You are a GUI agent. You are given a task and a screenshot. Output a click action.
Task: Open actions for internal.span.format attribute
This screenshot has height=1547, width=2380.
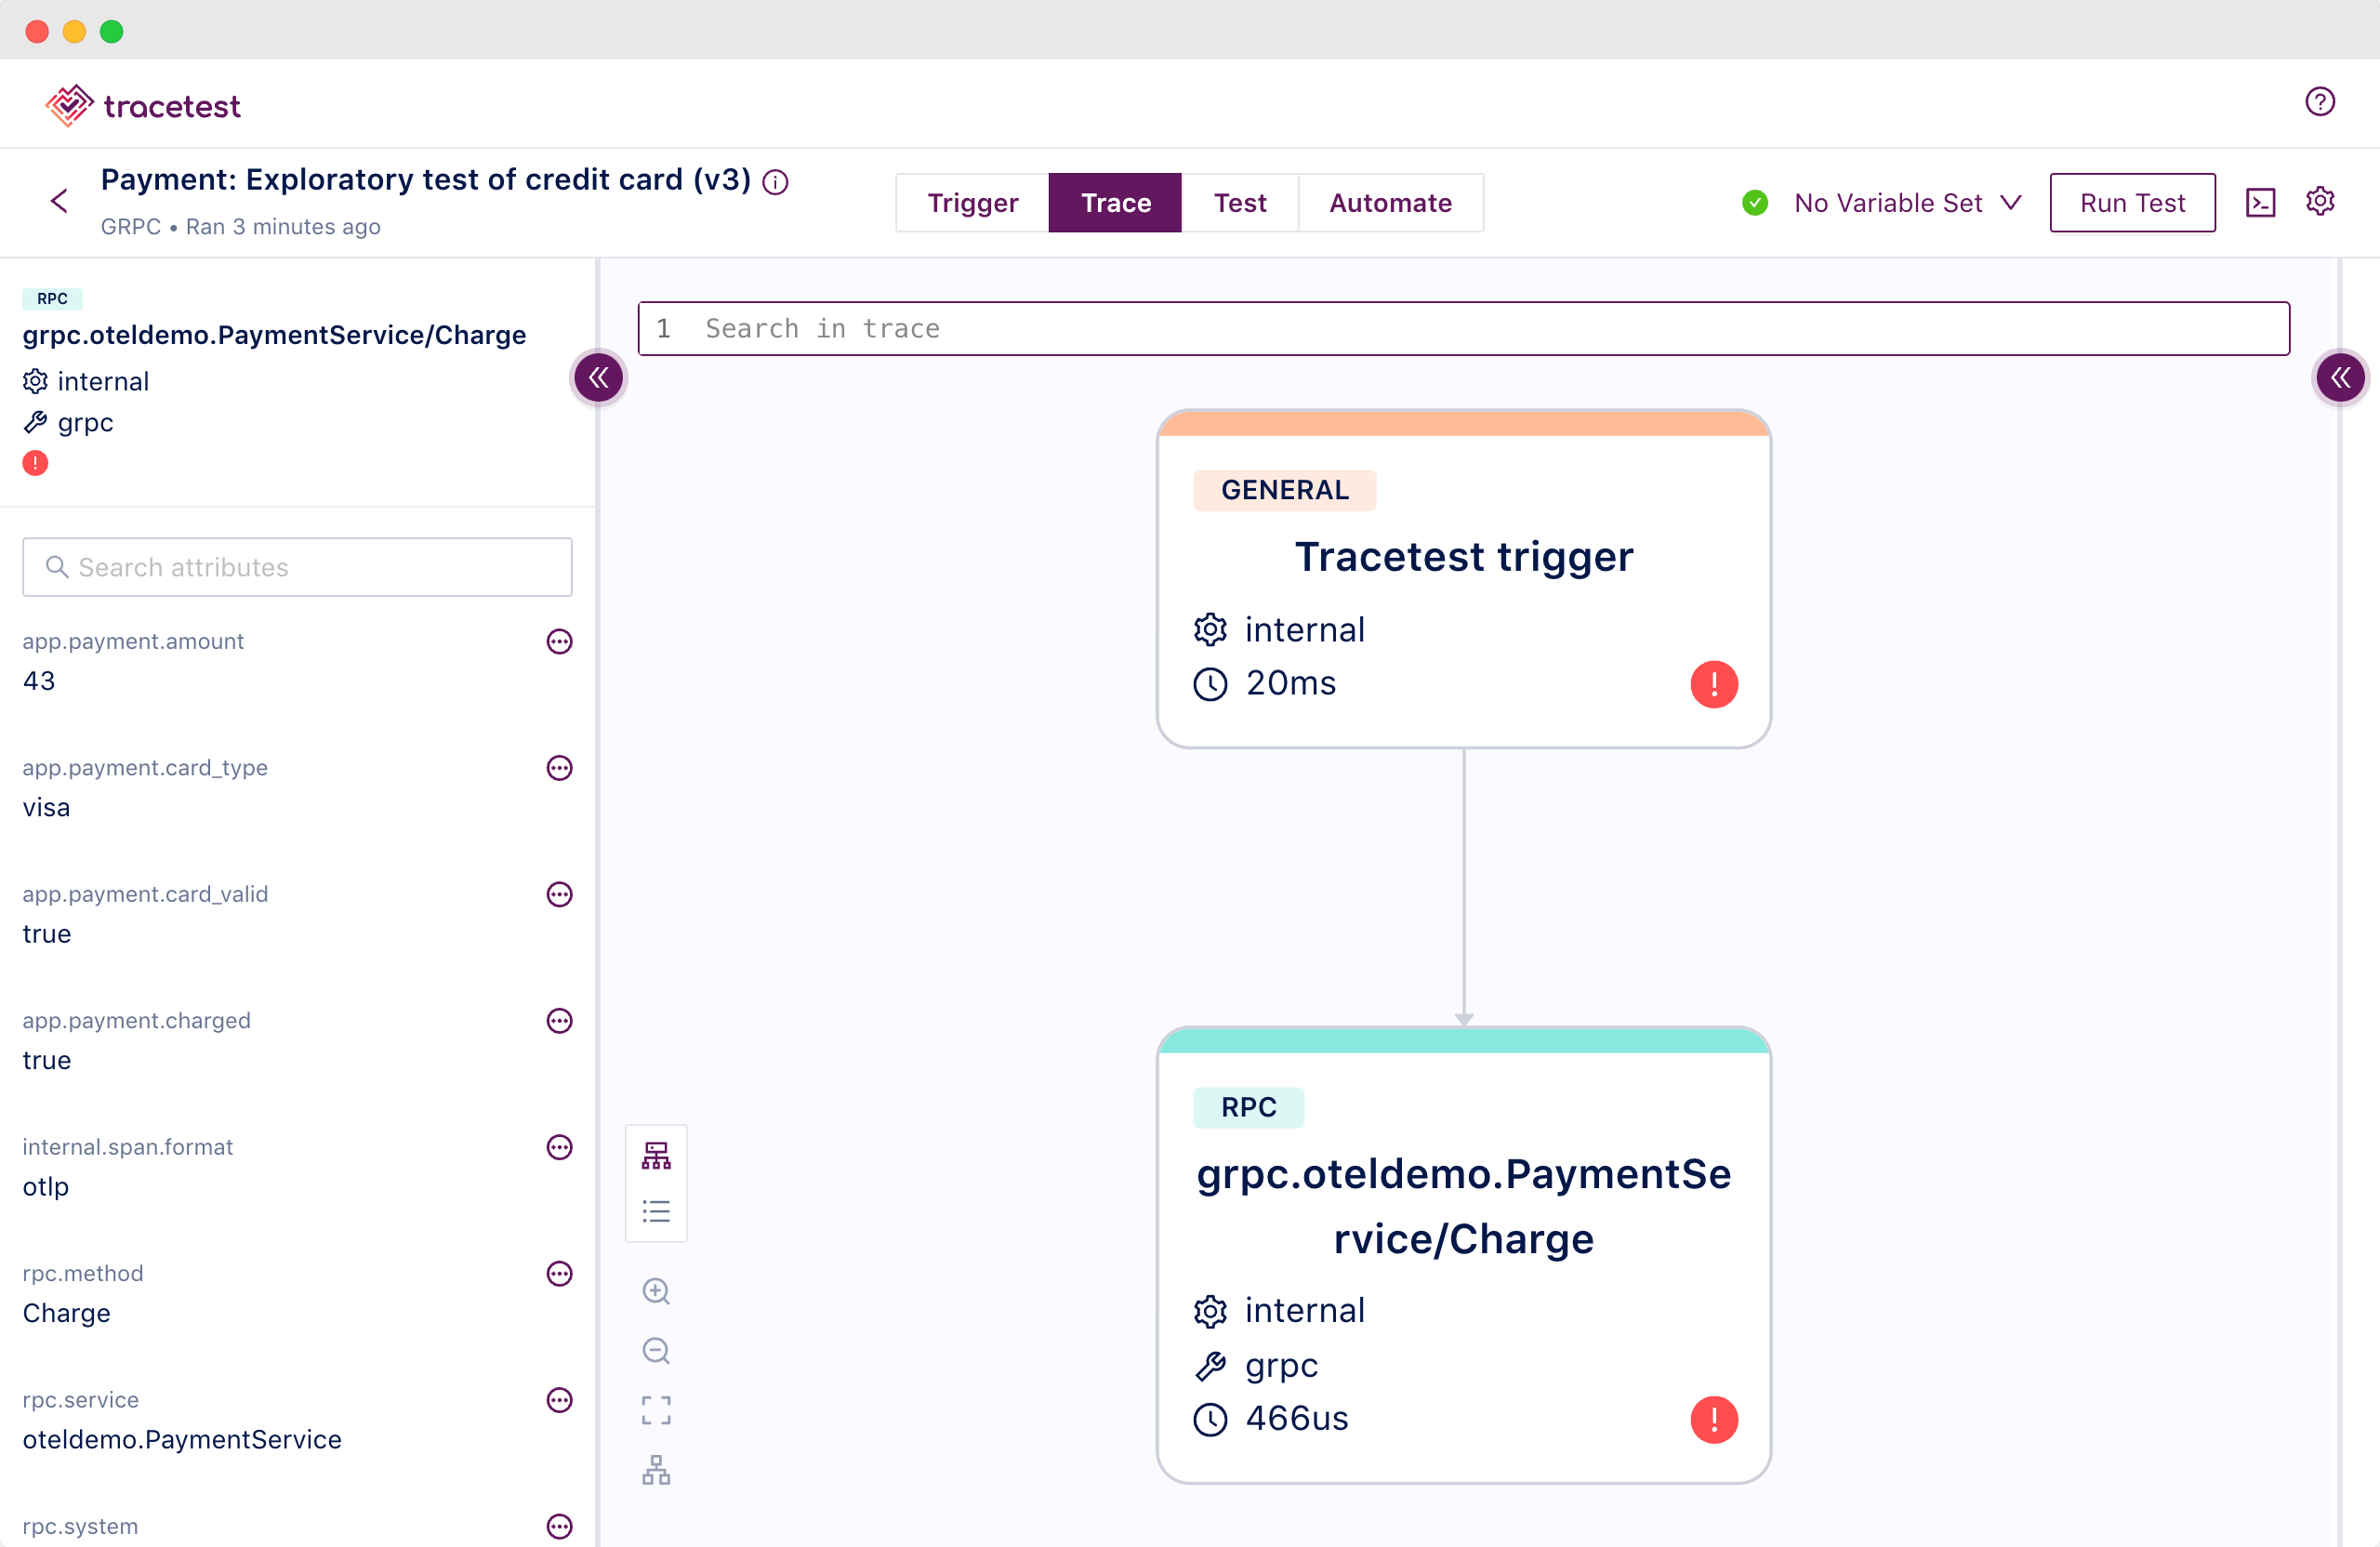tap(559, 1147)
